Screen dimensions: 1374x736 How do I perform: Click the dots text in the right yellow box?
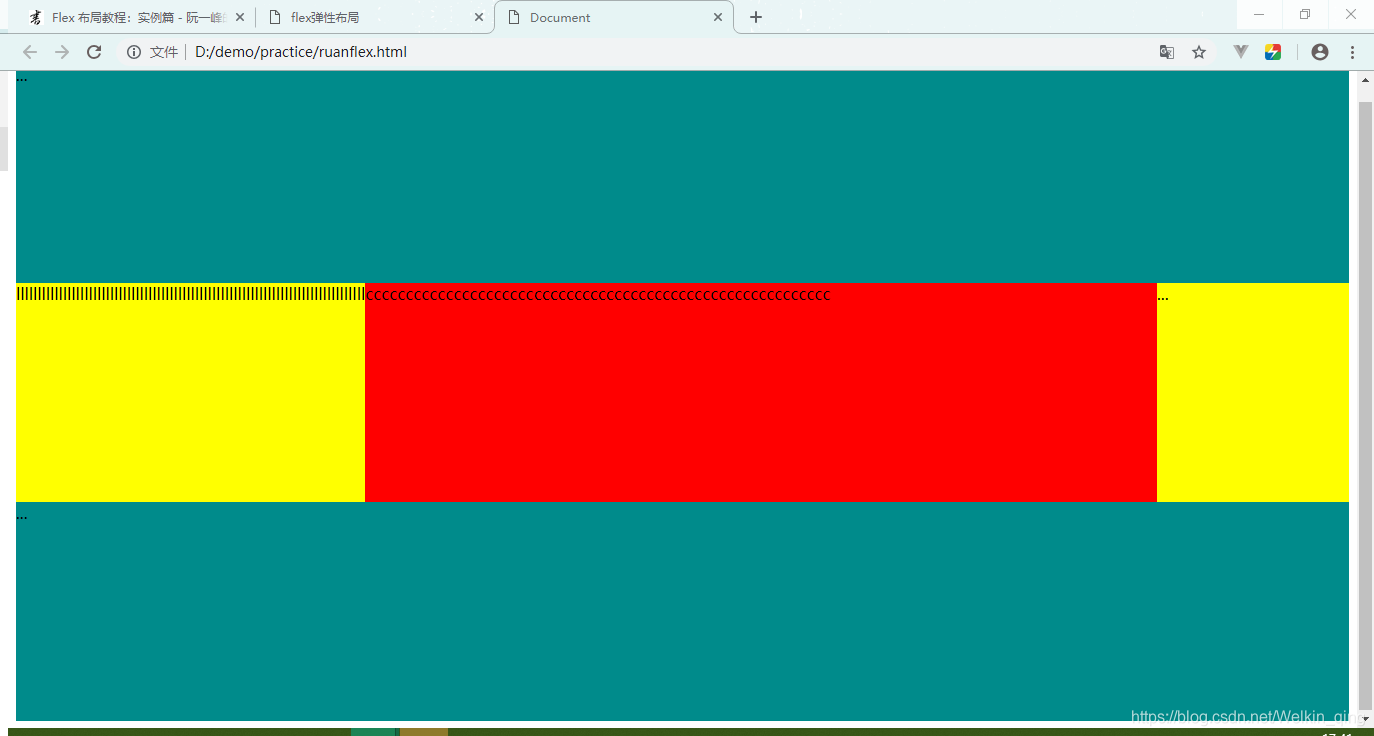click(x=1163, y=298)
